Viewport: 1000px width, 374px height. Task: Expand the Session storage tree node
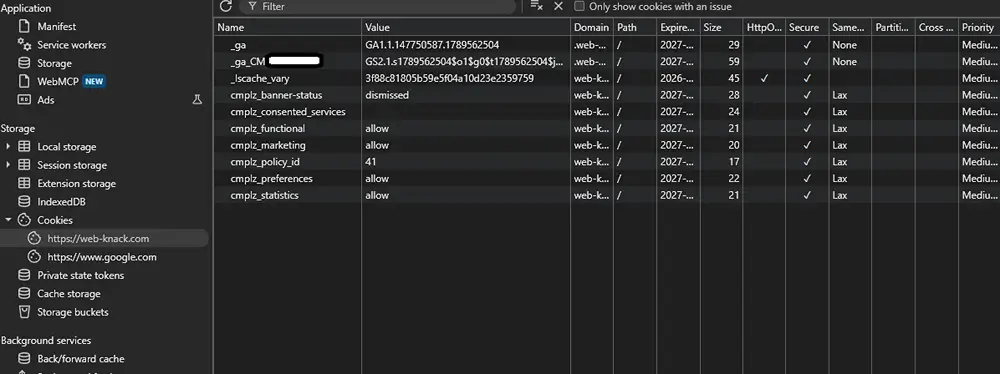pos(8,165)
